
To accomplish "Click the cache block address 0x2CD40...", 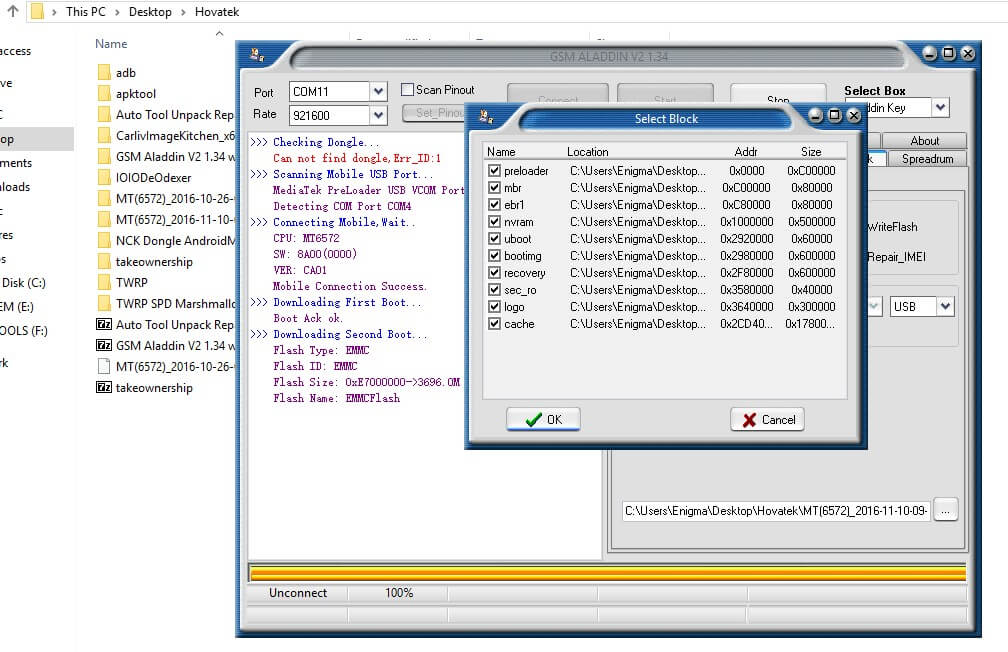I will pos(746,324).
